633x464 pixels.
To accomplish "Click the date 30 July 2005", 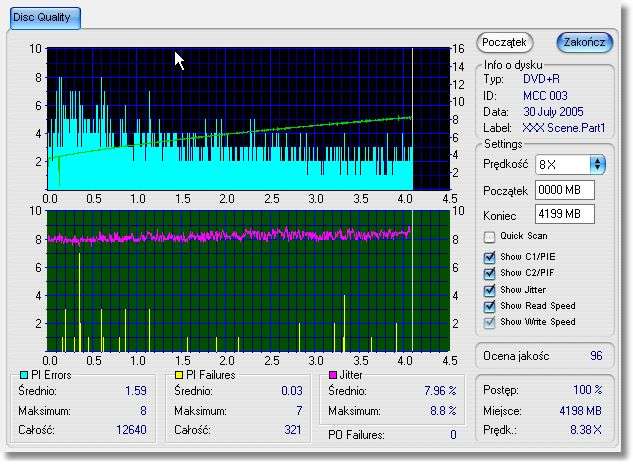I will (x=553, y=112).
